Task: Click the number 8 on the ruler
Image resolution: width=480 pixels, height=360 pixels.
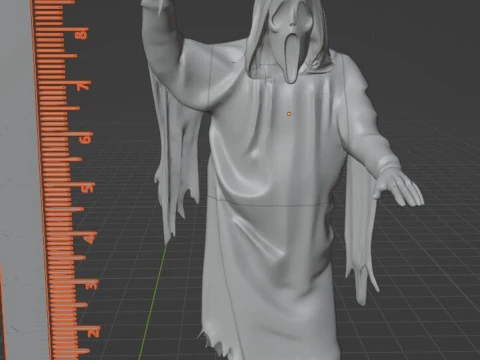Action: [82, 34]
